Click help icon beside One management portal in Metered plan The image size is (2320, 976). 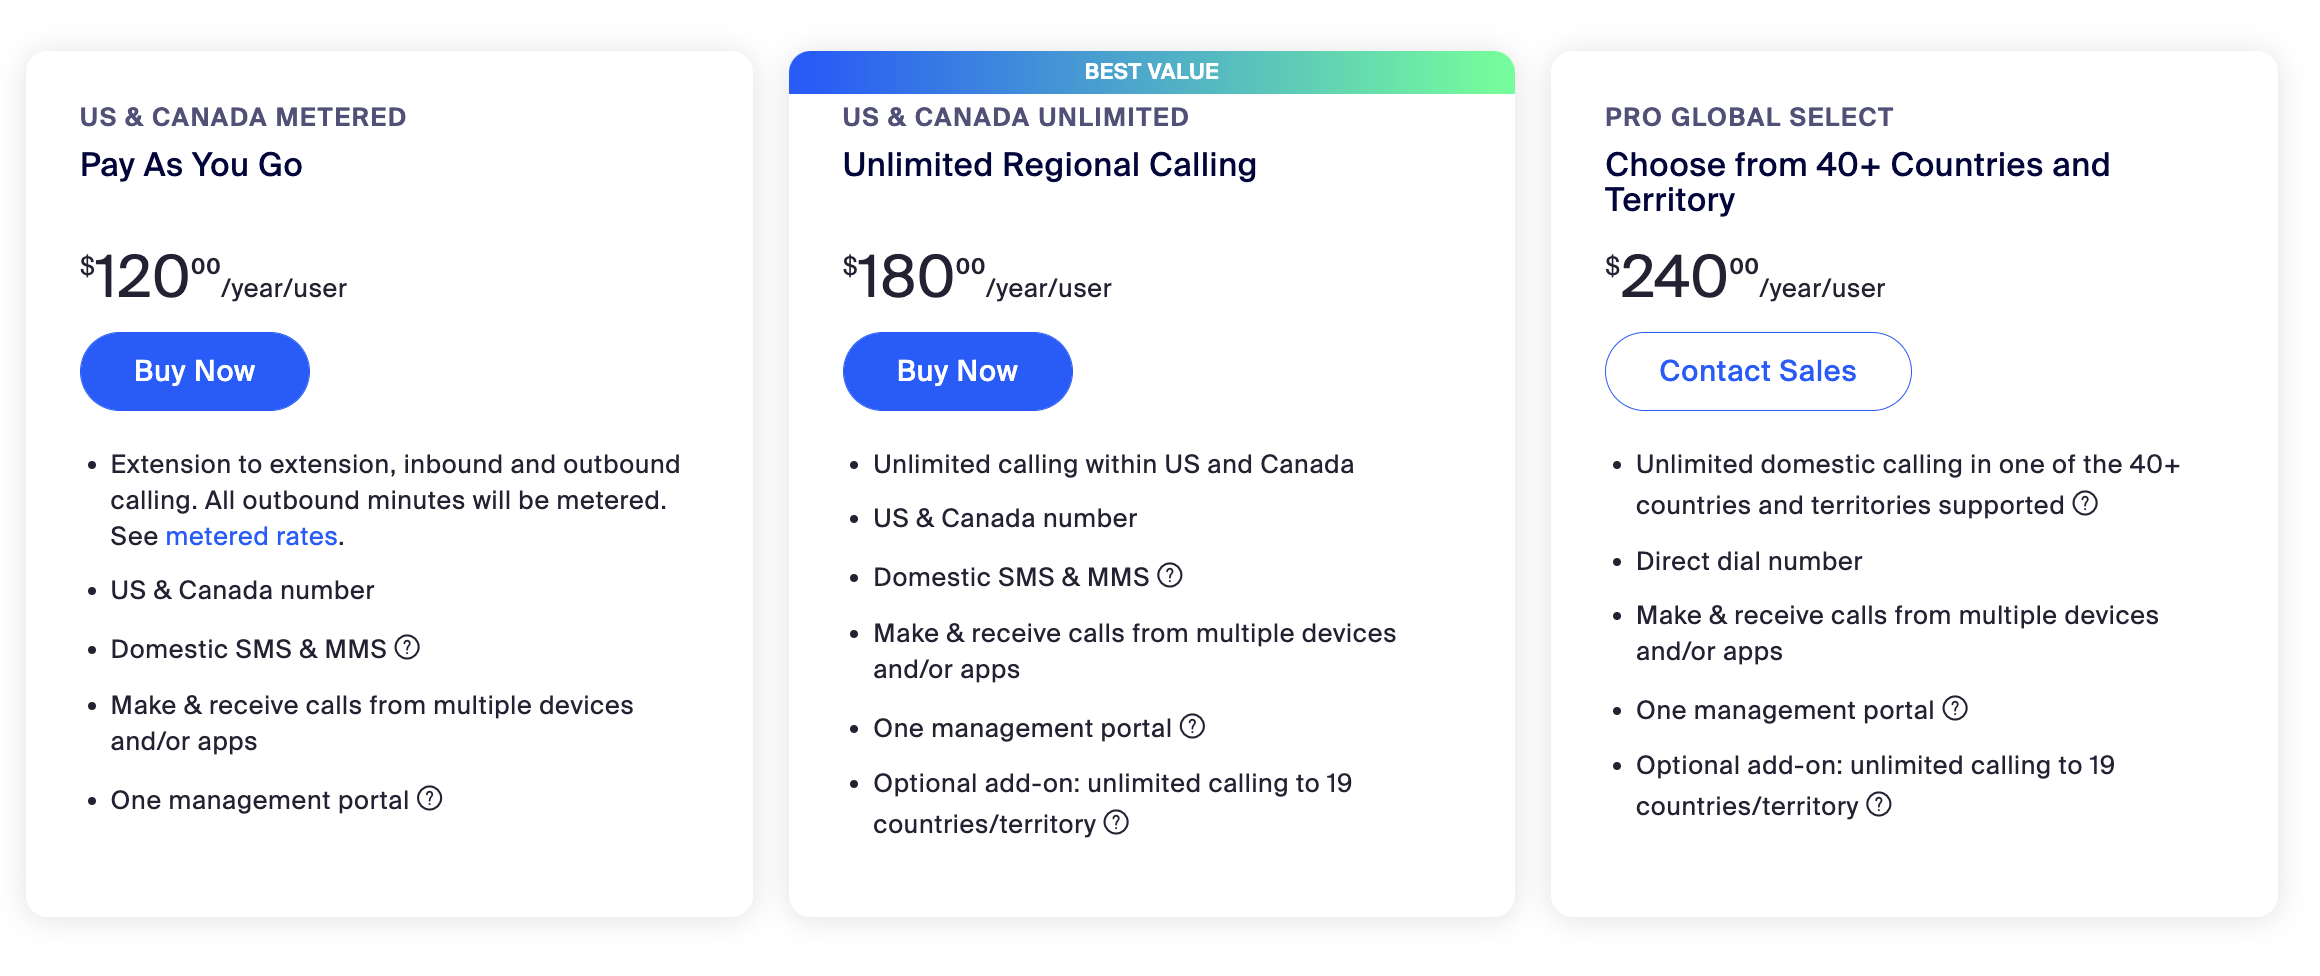click(x=430, y=798)
